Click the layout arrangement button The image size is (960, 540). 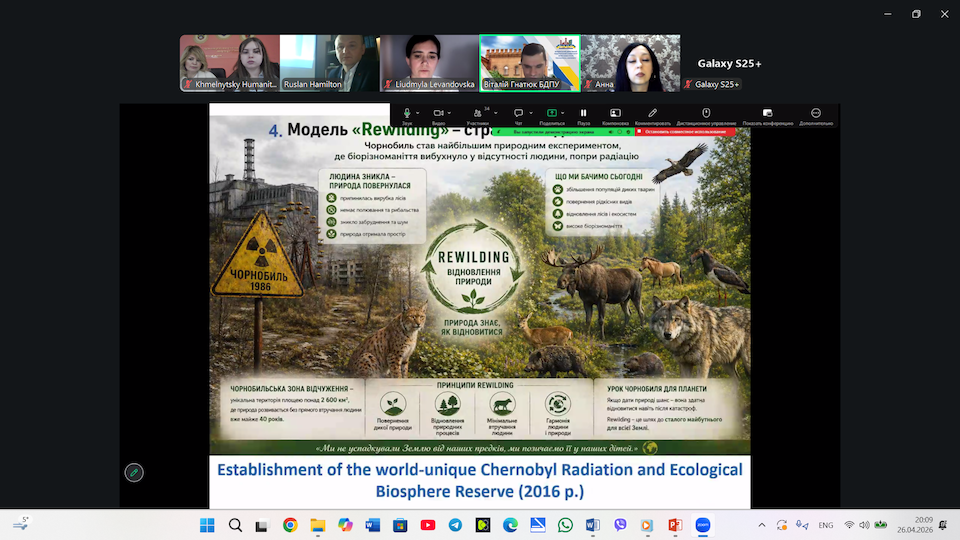pyautogui.click(x=615, y=114)
